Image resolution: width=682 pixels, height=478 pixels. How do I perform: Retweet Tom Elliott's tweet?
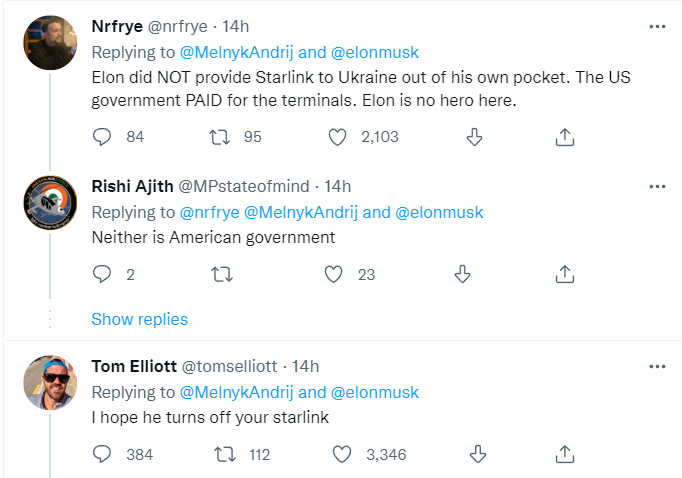(222, 454)
